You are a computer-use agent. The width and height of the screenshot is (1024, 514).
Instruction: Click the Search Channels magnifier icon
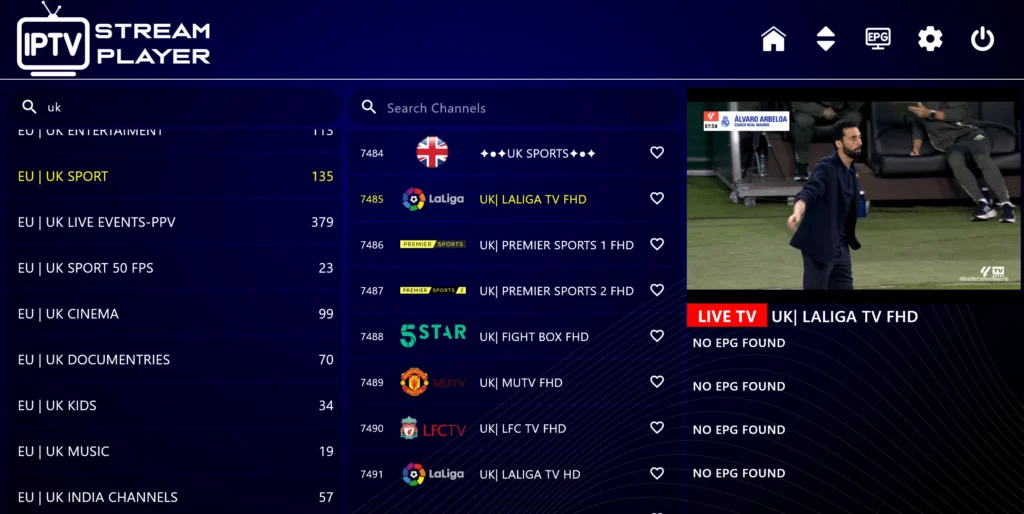click(369, 107)
